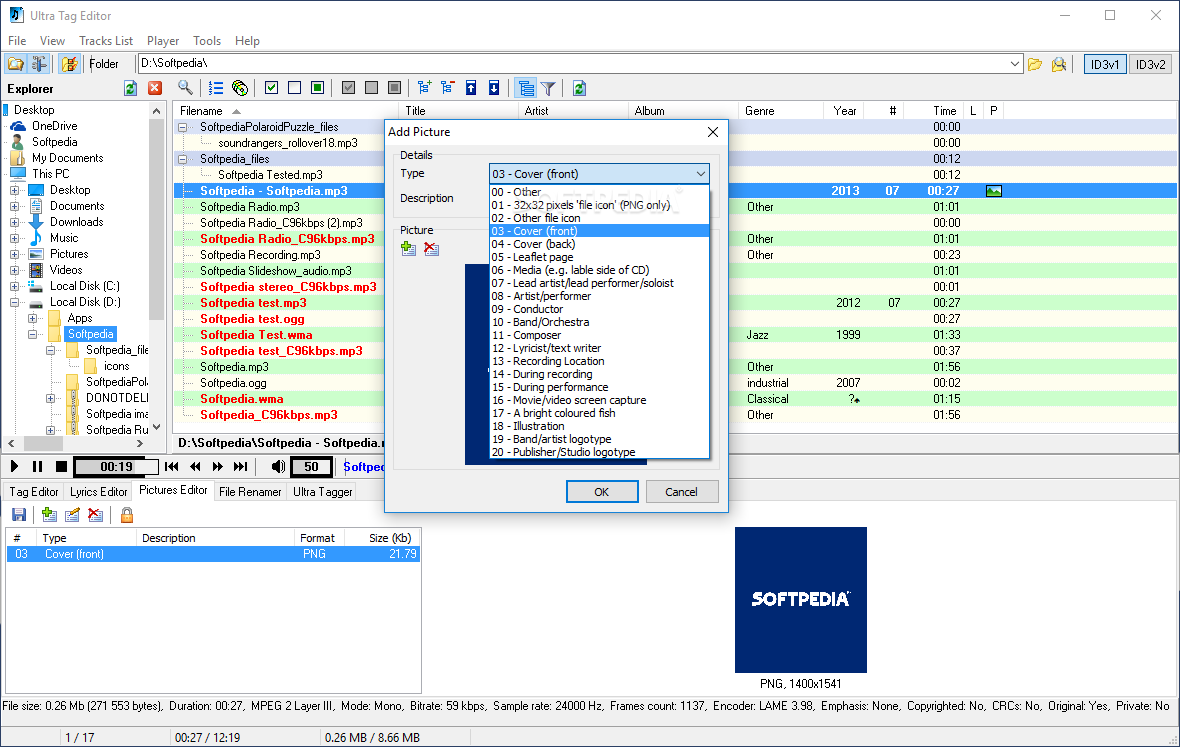Click the move up arrow icon in toolbar
Image resolution: width=1180 pixels, height=747 pixels.
(471, 88)
